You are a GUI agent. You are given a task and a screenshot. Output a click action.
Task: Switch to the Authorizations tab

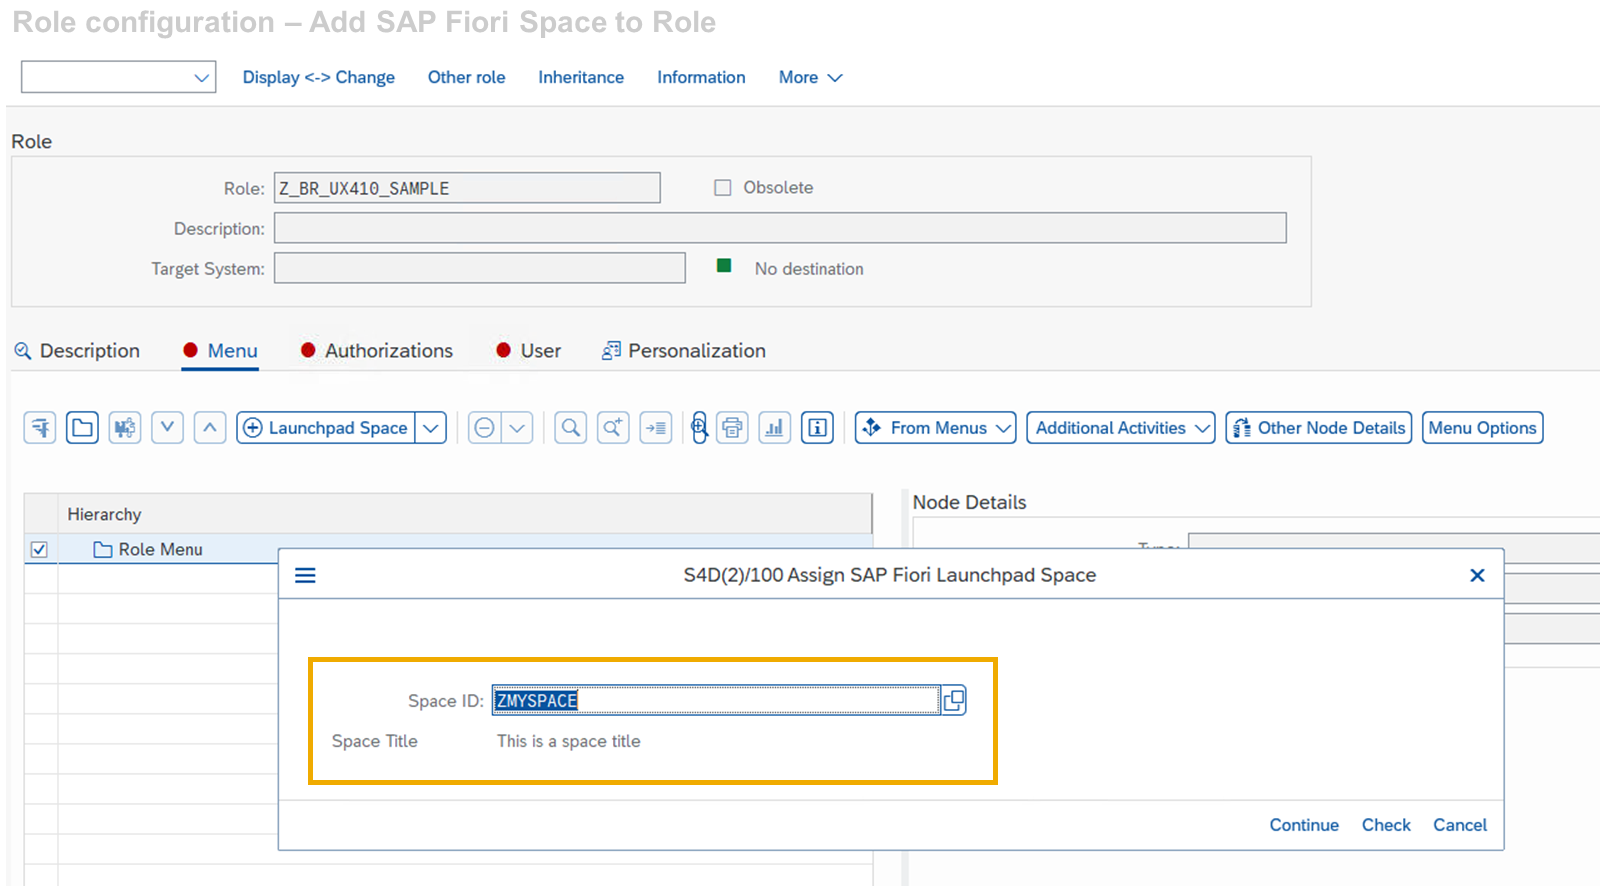coord(377,351)
